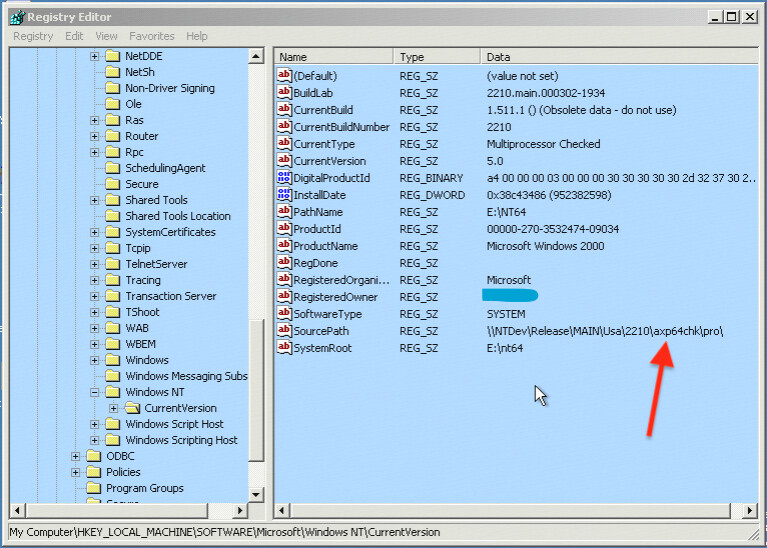The width and height of the screenshot is (767, 548).
Task: Select the open CurrentVersion folder icon
Action: point(132,408)
